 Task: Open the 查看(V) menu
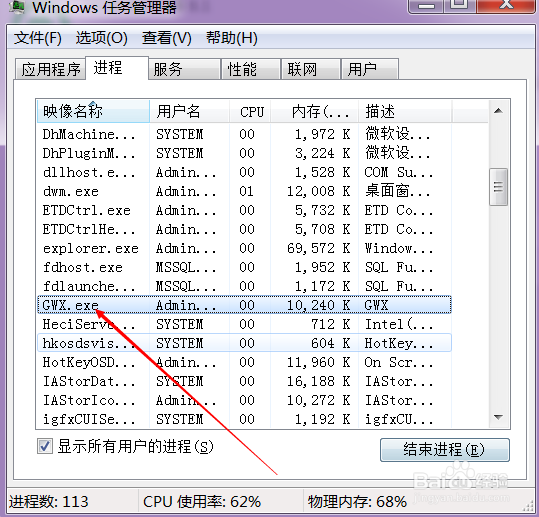click(x=167, y=38)
